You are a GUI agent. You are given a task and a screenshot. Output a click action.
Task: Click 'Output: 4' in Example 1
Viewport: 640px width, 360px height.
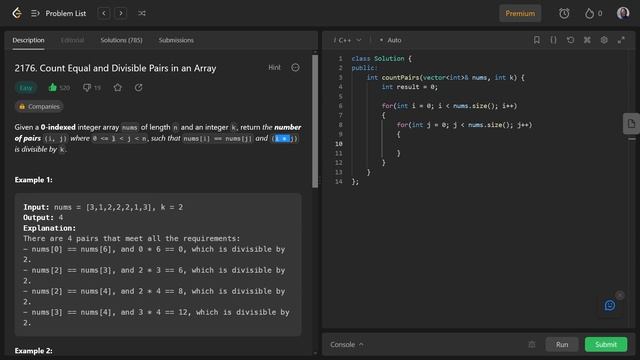pyautogui.click(x=43, y=218)
